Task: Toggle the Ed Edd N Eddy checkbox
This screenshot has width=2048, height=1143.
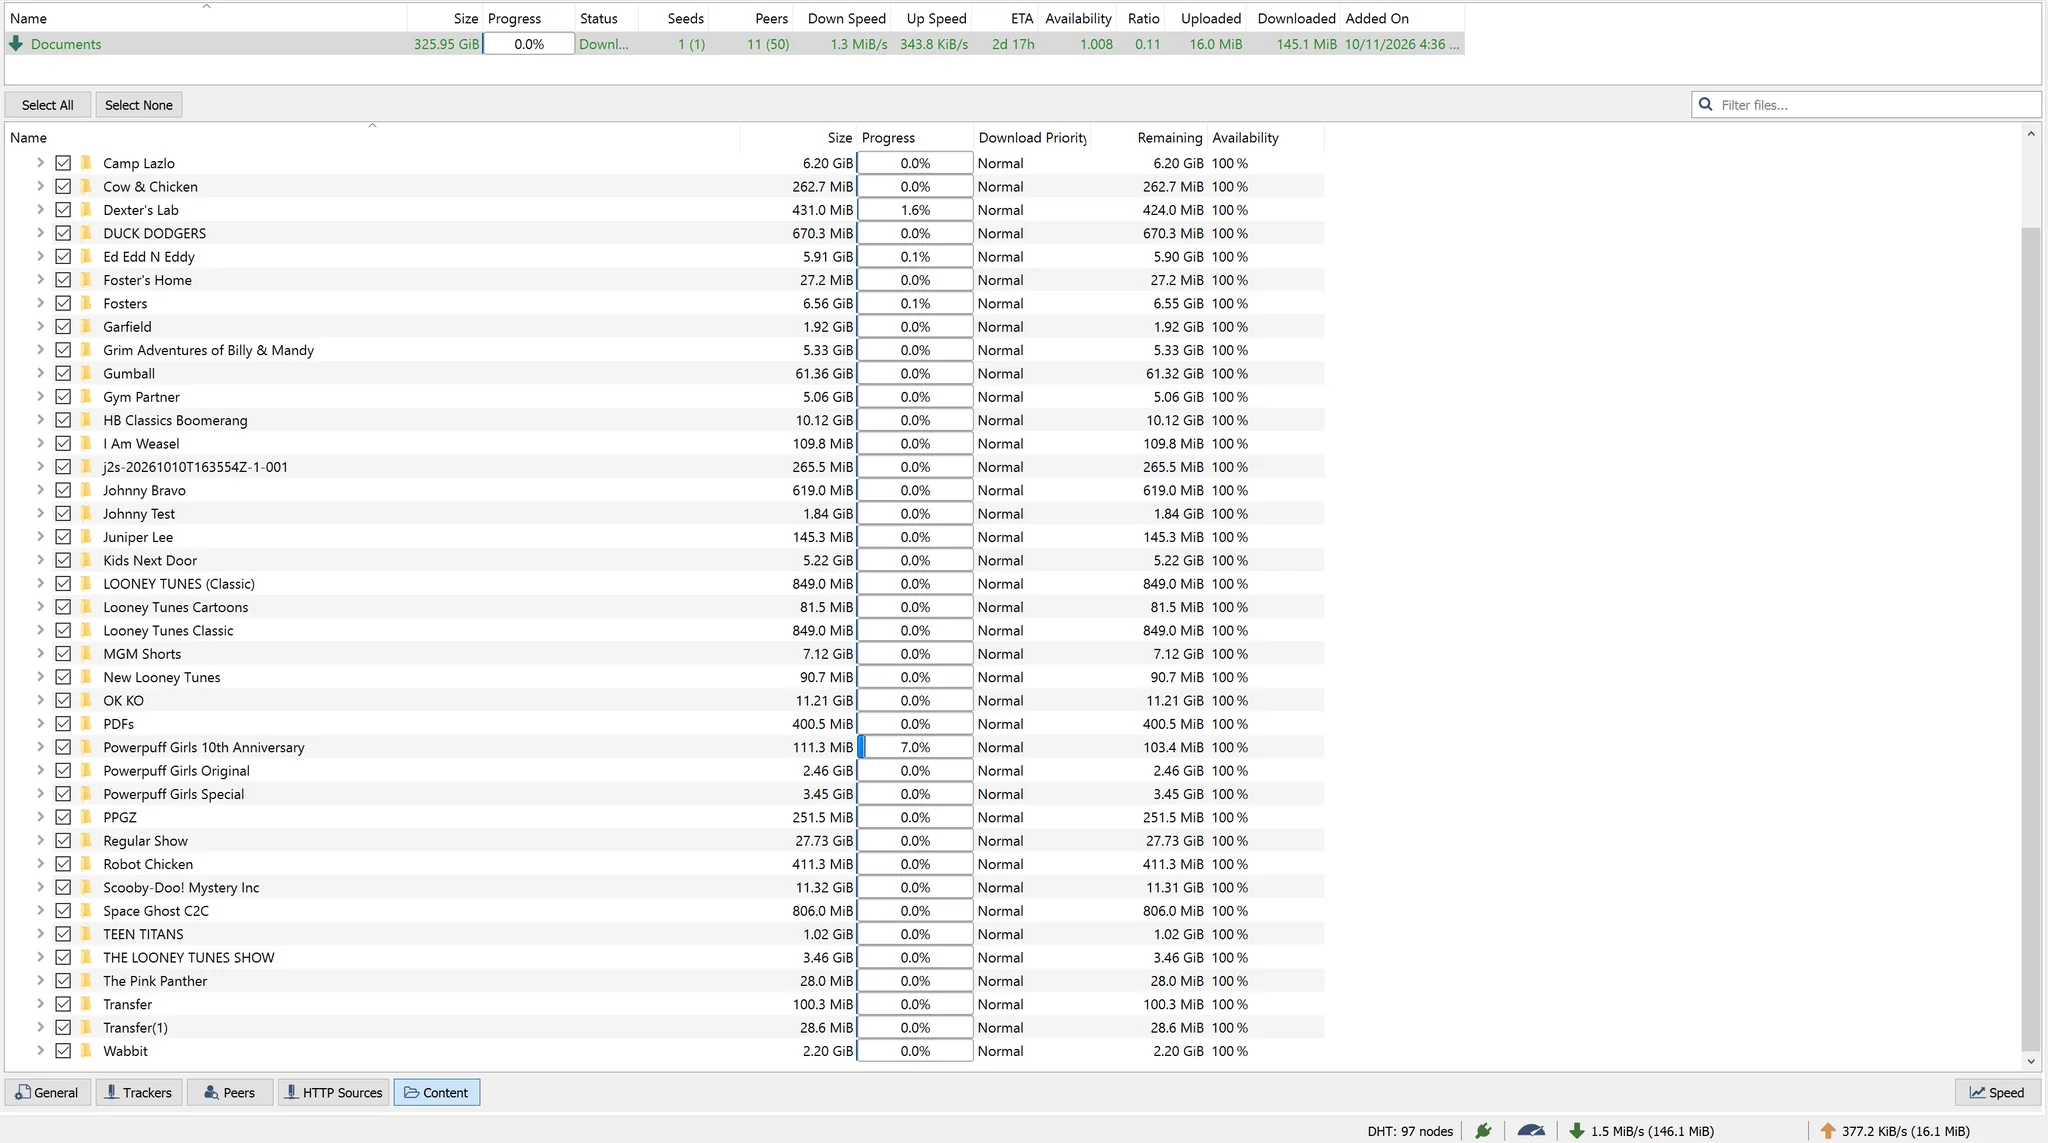Action: (63, 257)
